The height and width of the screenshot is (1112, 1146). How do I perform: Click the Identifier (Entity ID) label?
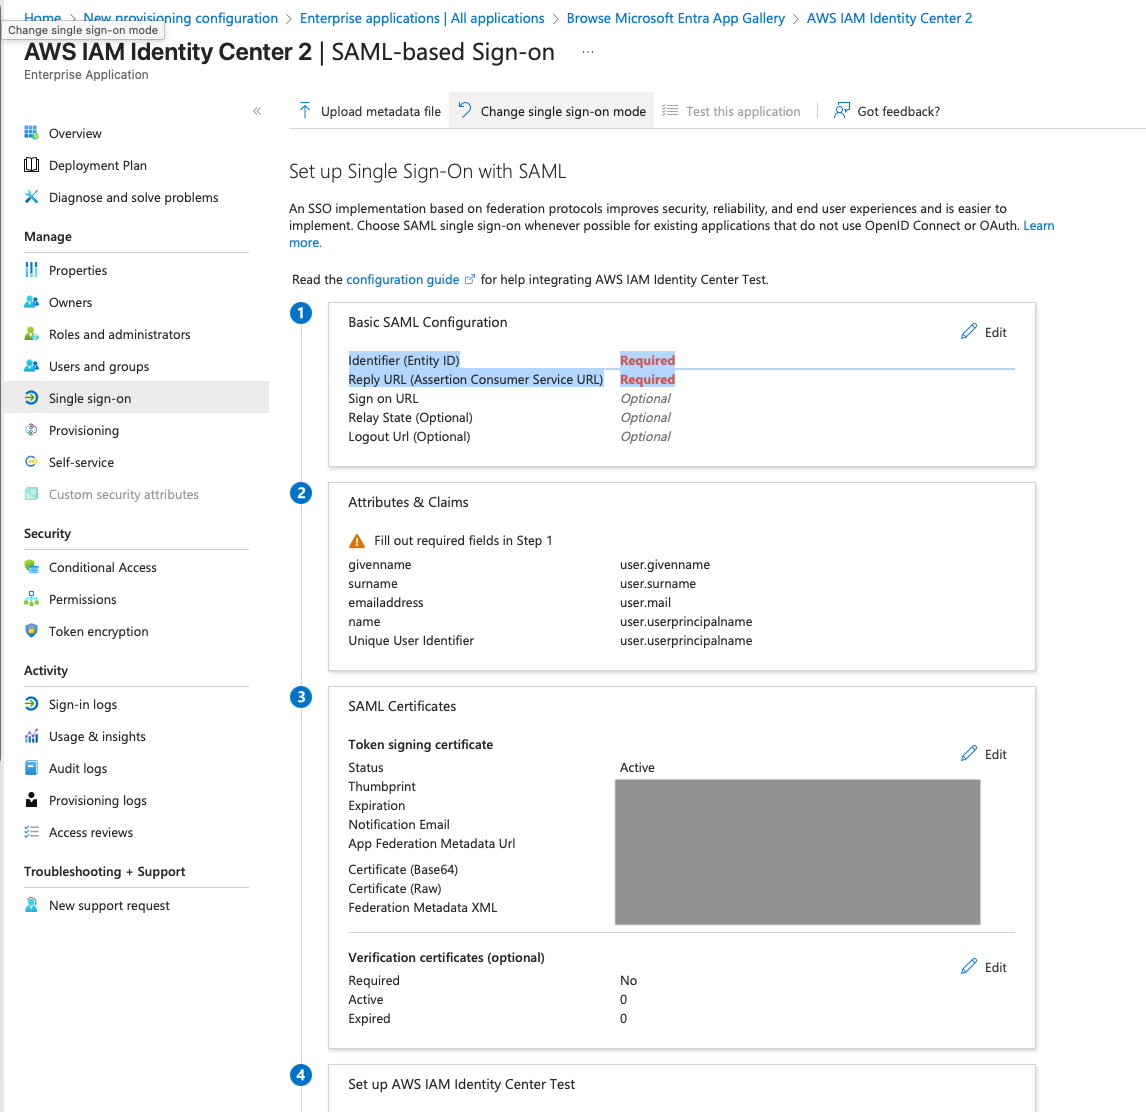[x=403, y=360]
